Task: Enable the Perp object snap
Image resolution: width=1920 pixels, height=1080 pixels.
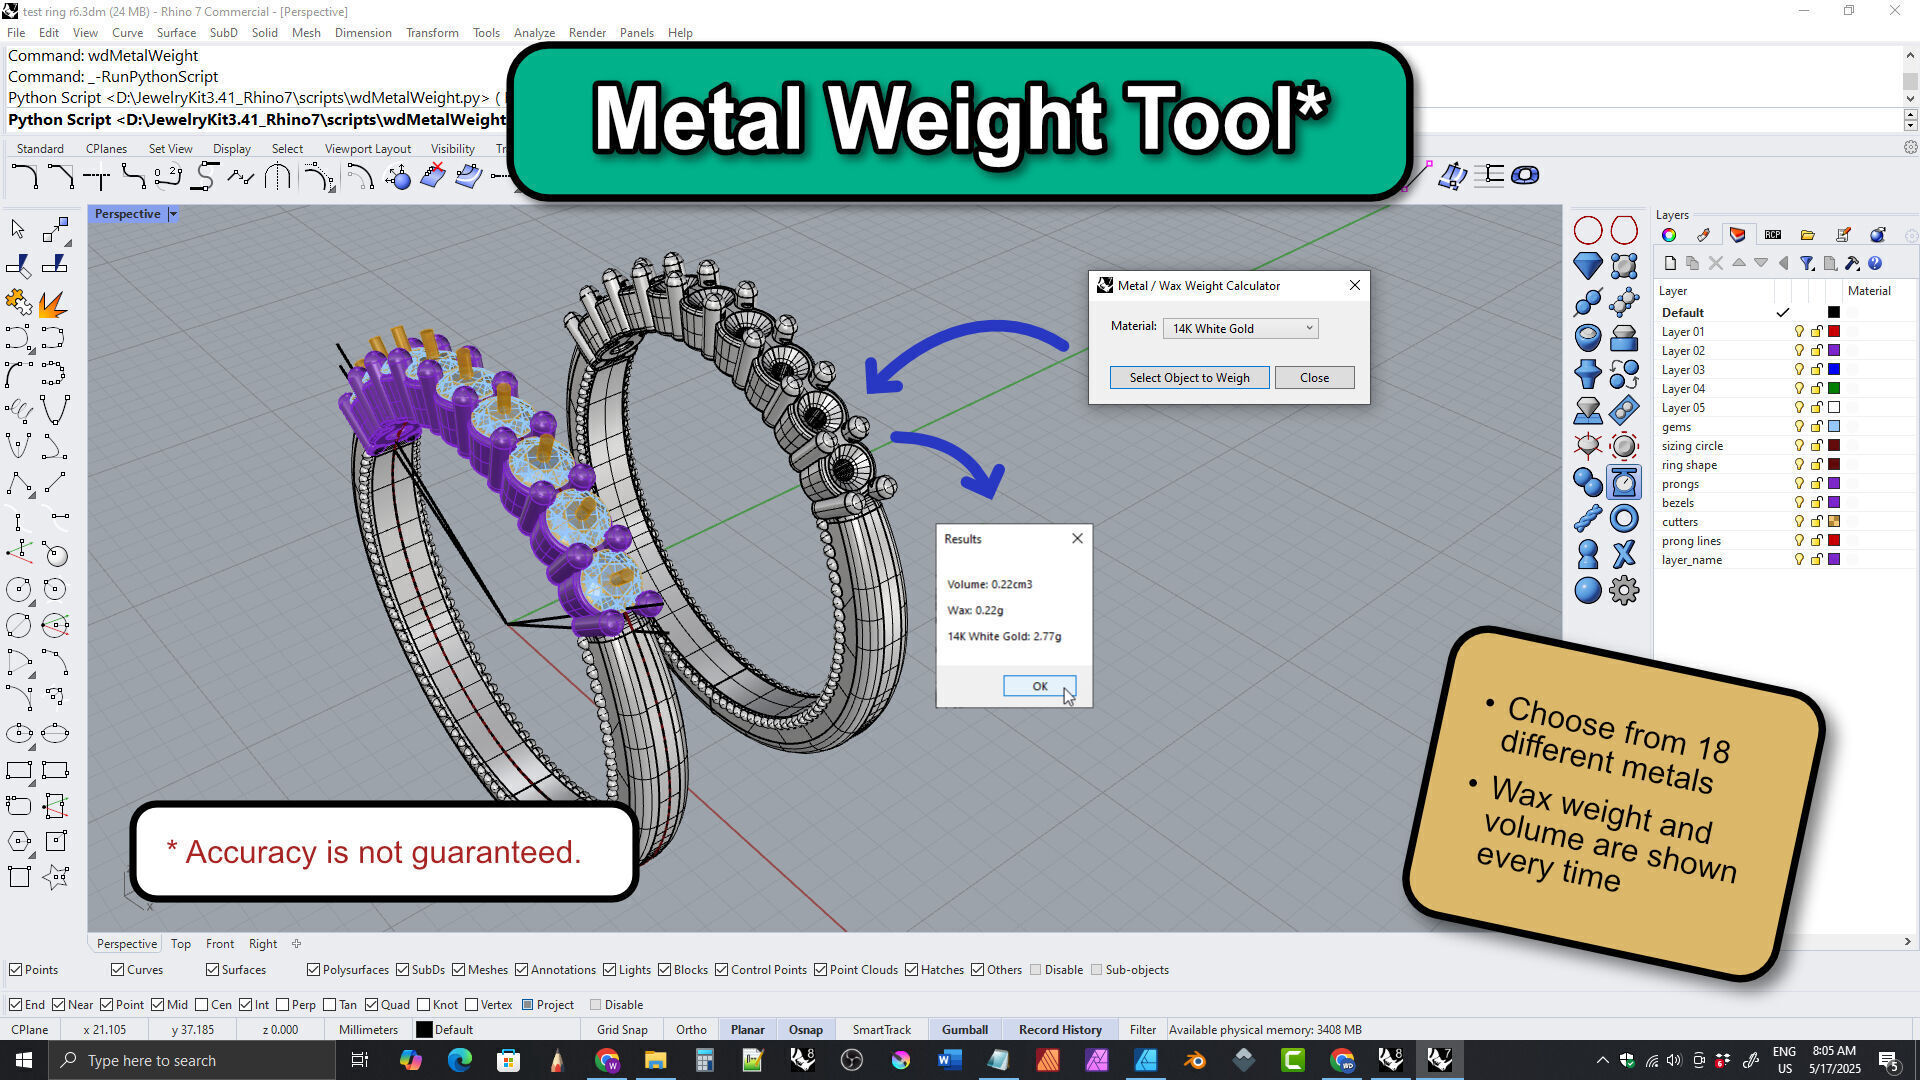Action: [283, 1005]
